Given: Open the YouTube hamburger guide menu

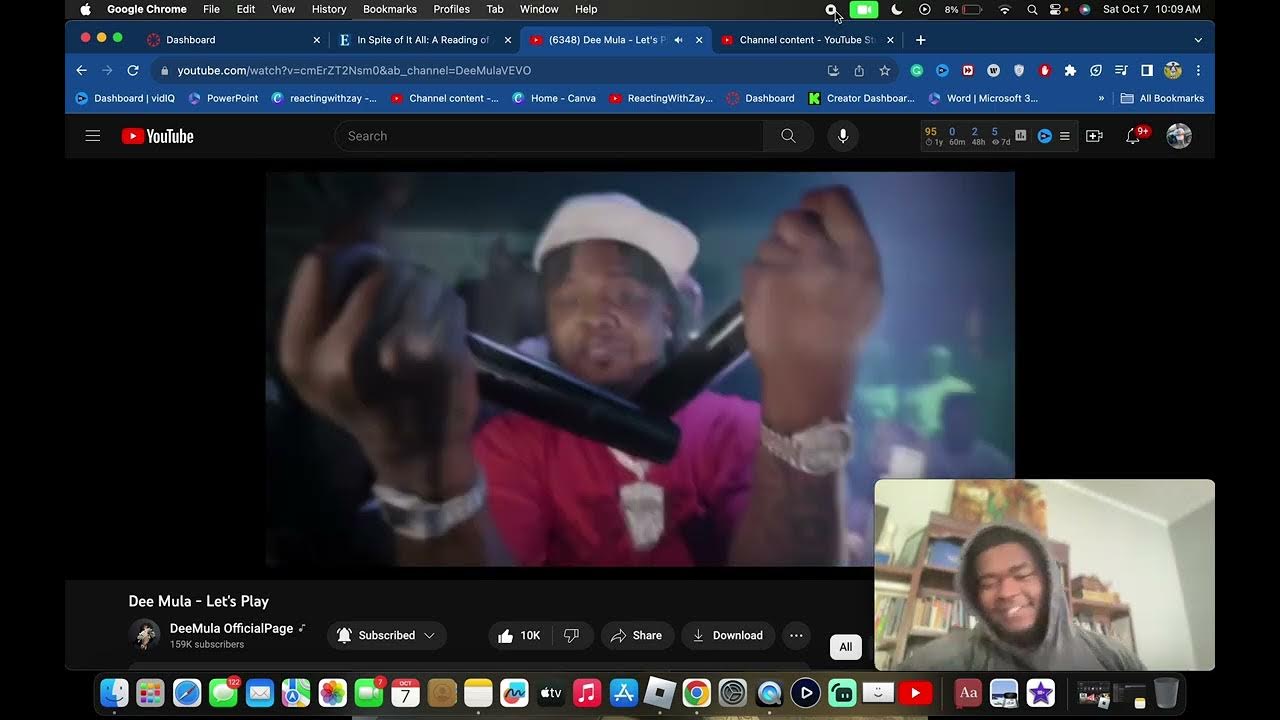Looking at the screenshot, I should point(93,136).
